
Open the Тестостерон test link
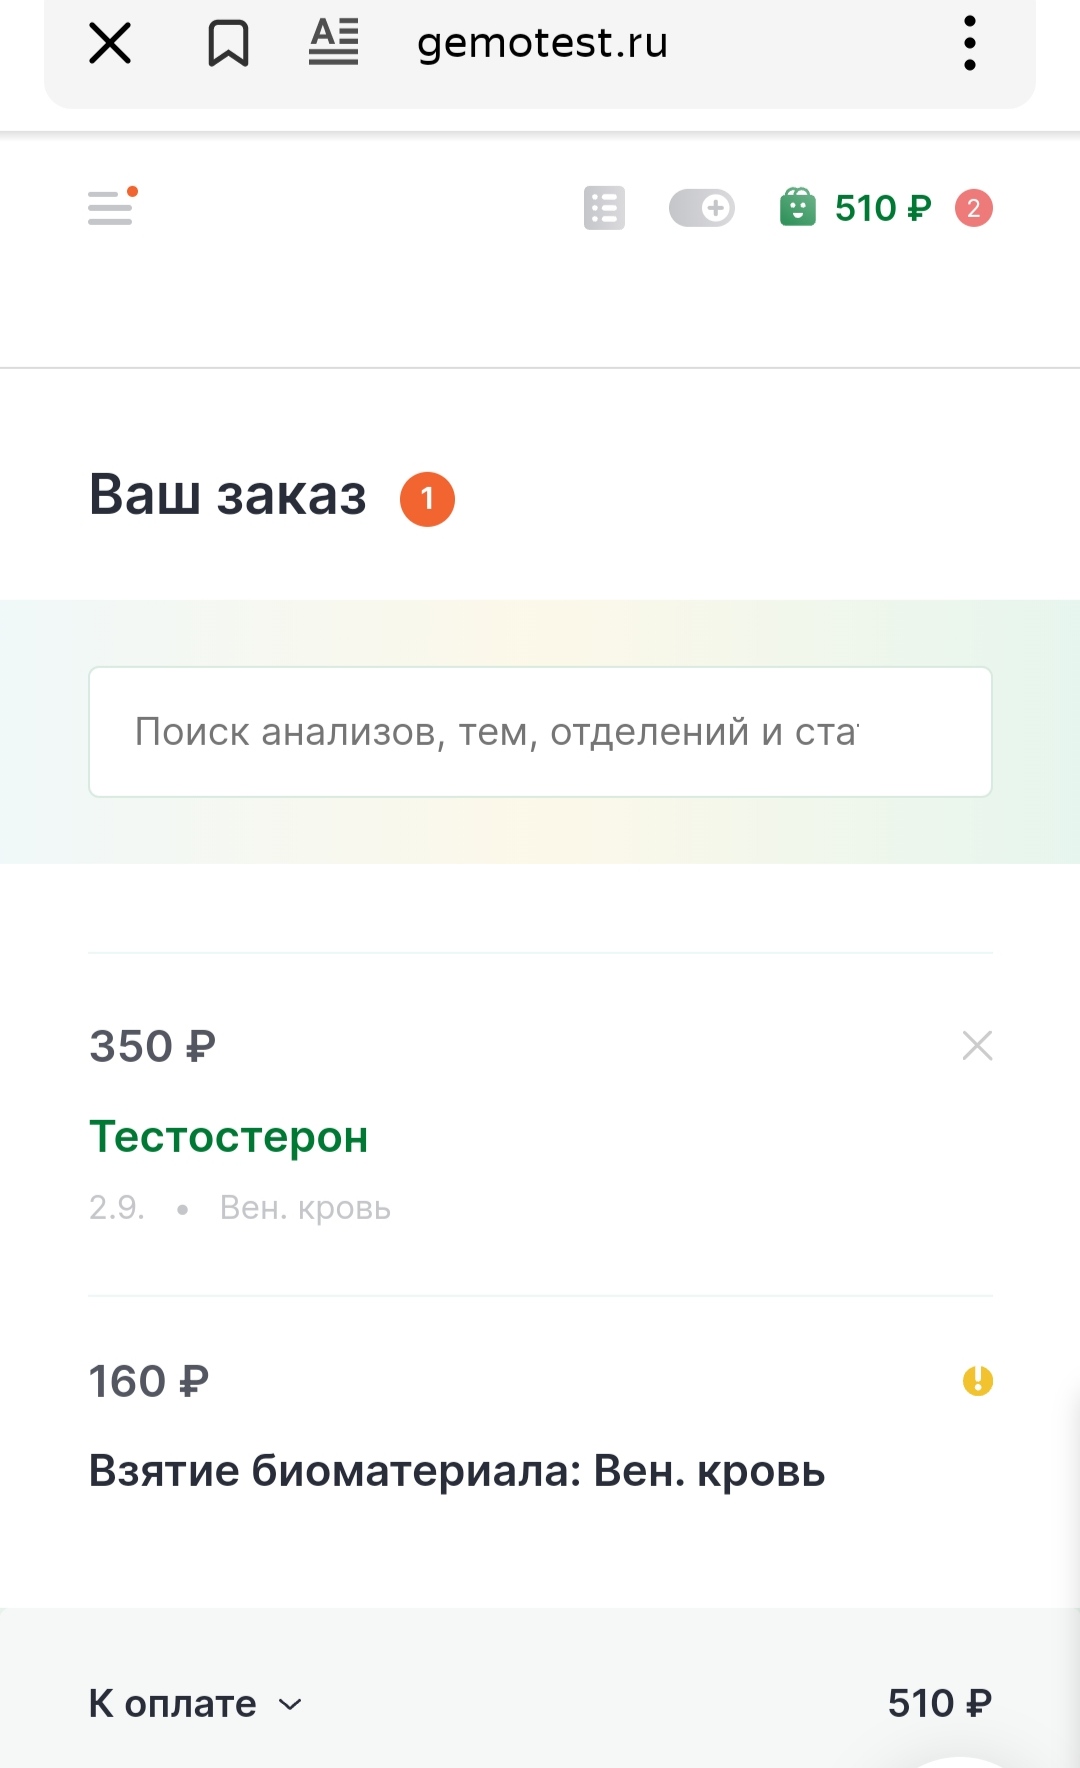point(229,1137)
